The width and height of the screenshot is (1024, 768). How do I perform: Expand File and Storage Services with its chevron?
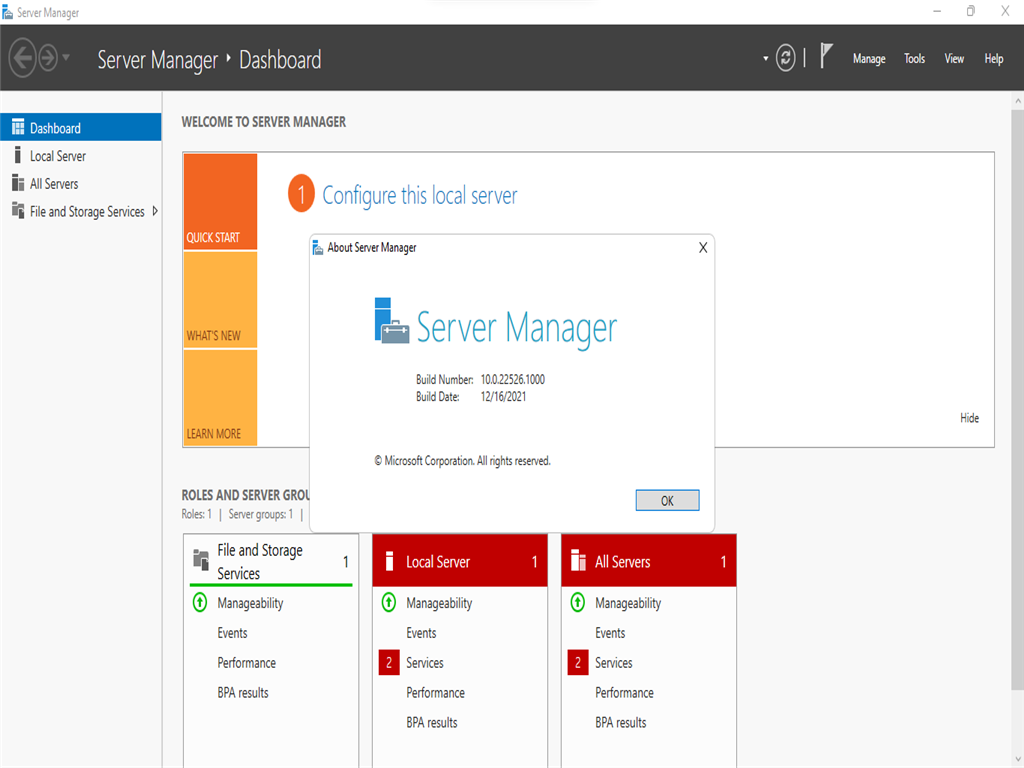click(155, 211)
